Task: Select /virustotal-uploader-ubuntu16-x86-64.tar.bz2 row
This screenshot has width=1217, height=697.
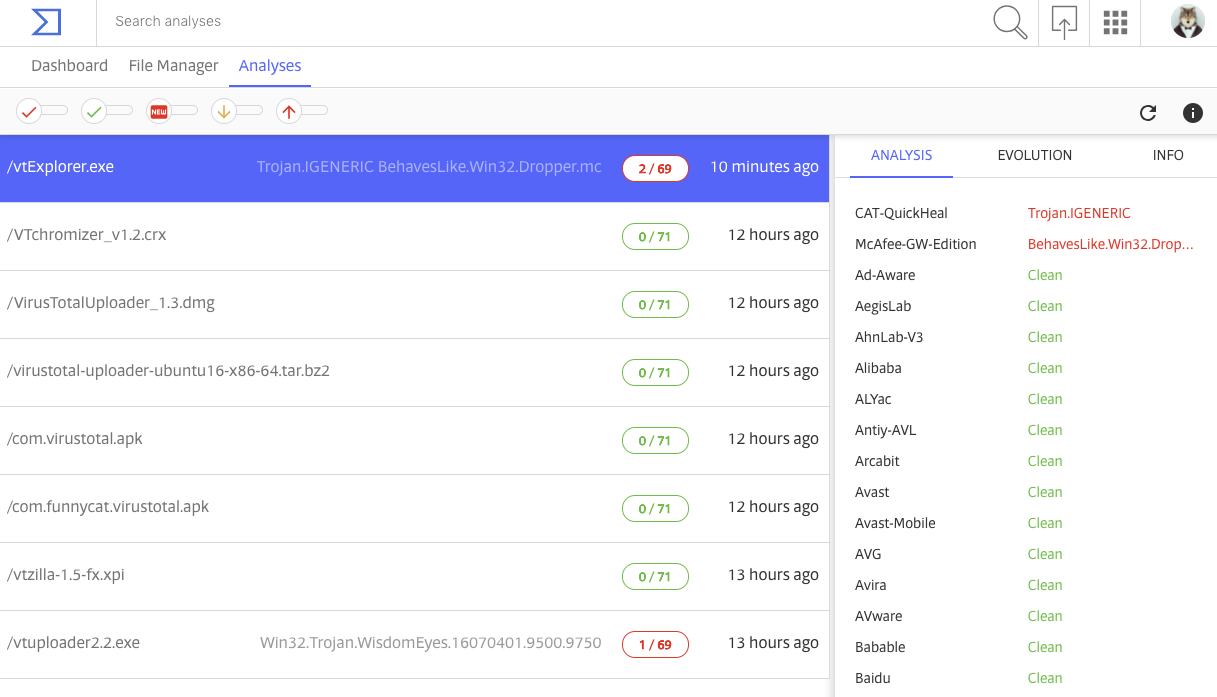Action: coord(415,372)
